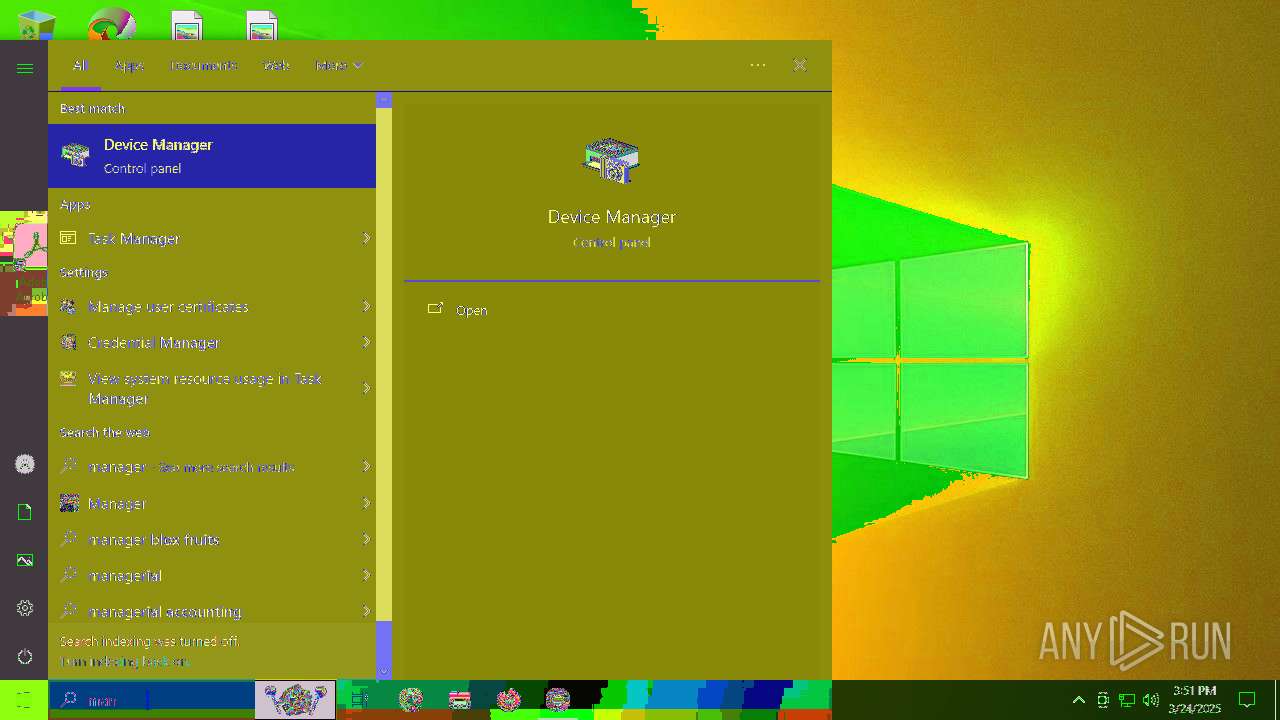This screenshot has width=1280, height=720.
Task: Expand Task Manager result arrow
Action: (x=366, y=238)
